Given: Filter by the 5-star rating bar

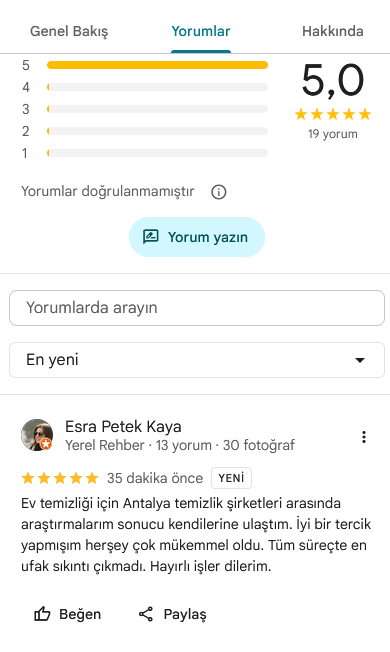Looking at the screenshot, I should coord(157,65).
